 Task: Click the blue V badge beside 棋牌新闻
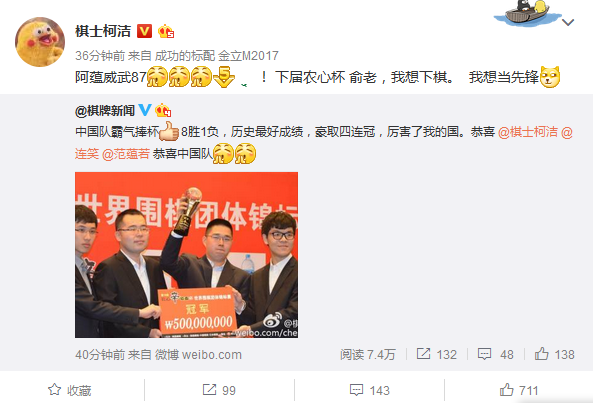(145, 110)
